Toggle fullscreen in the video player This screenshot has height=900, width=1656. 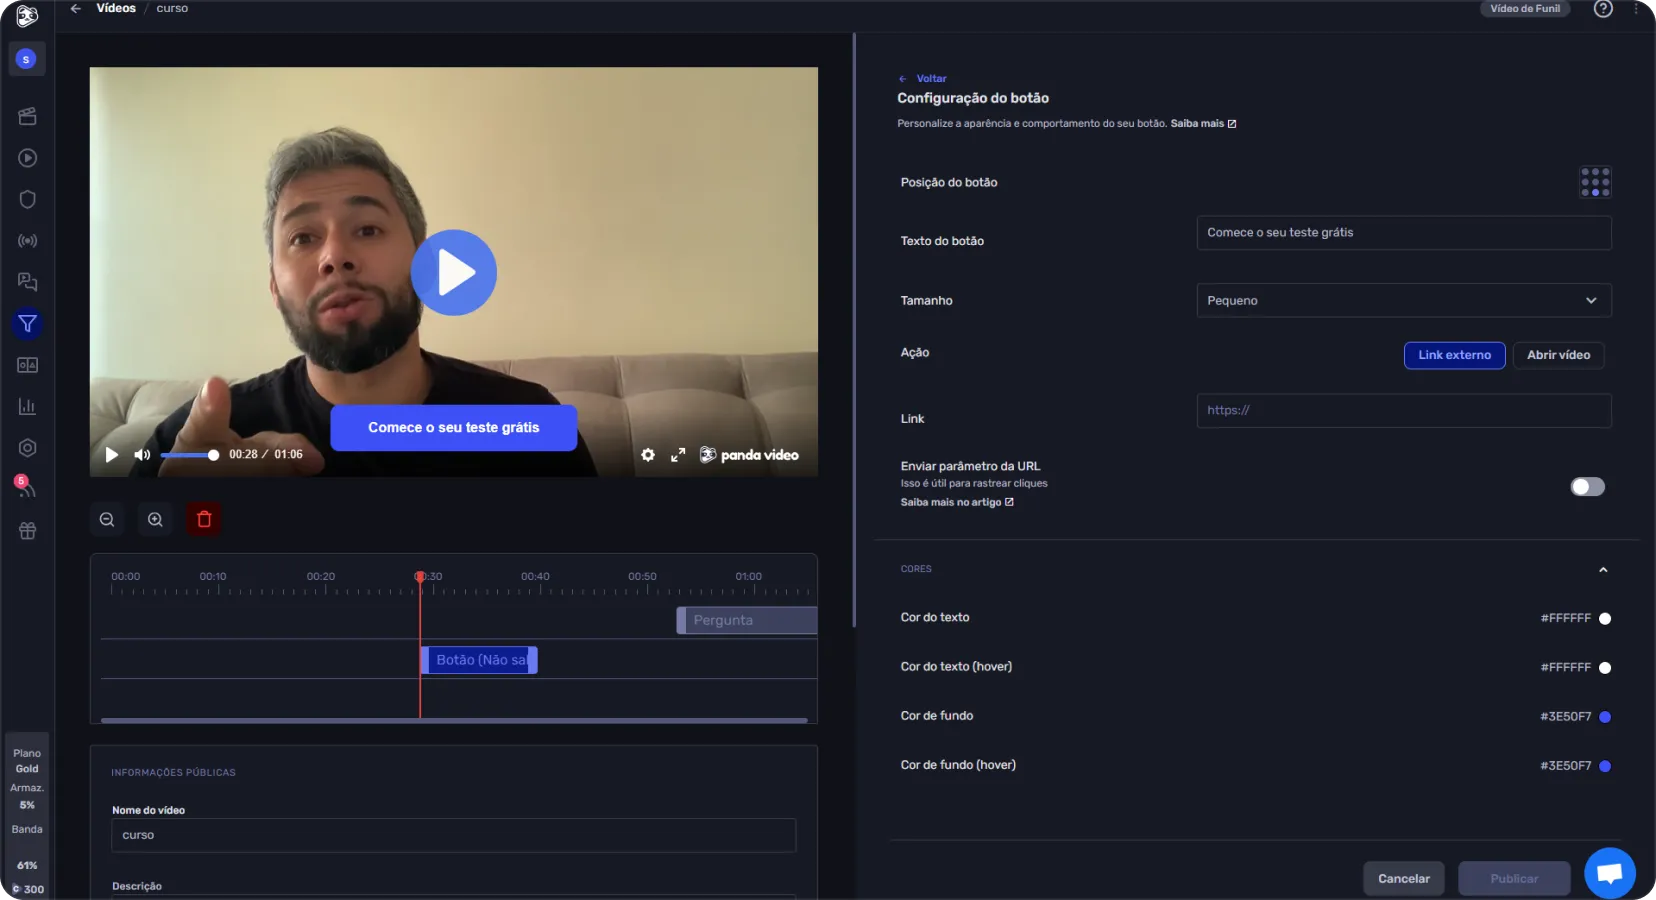(678, 455)
